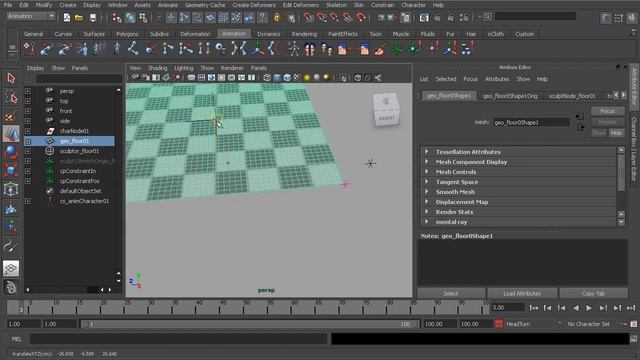The width and height of the screenshot is (640, 360).
Task: Open the geo_floor0Shape1Orig tab
Action: pyautogui.click(x=510, y=96)
